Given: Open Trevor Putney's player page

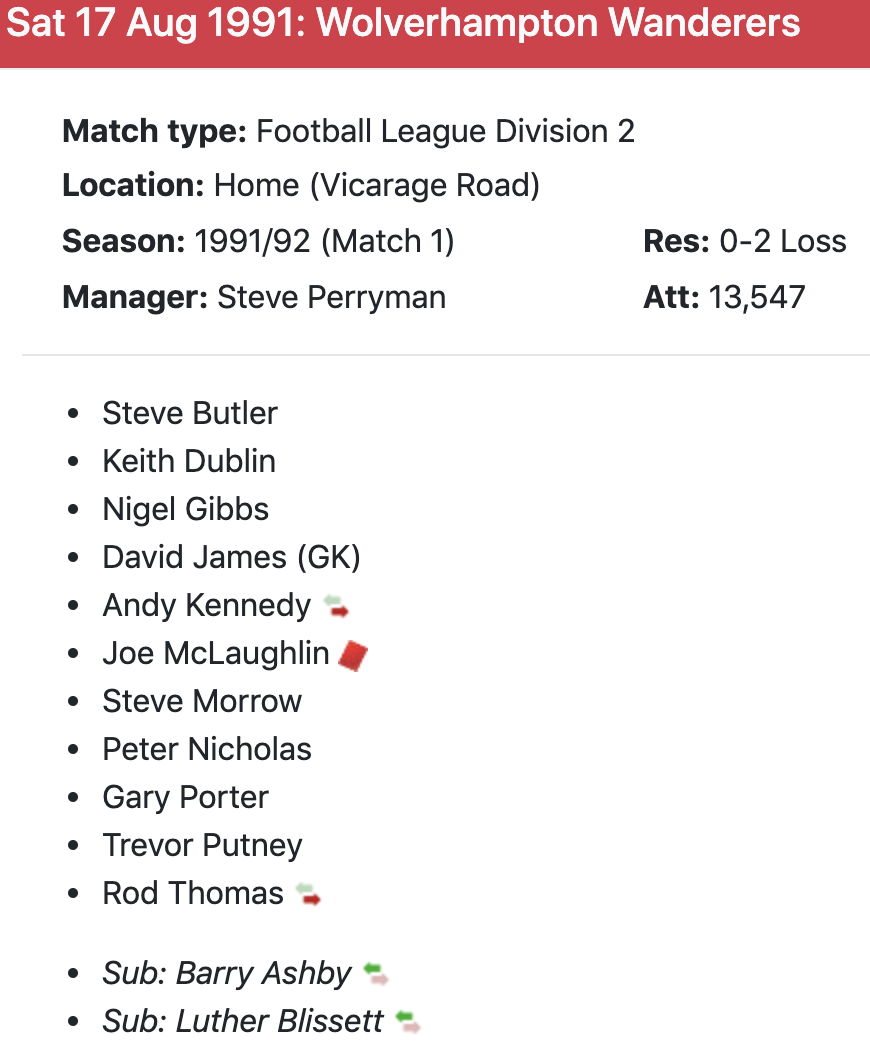Looking at the screenshot, I should 202,845.
